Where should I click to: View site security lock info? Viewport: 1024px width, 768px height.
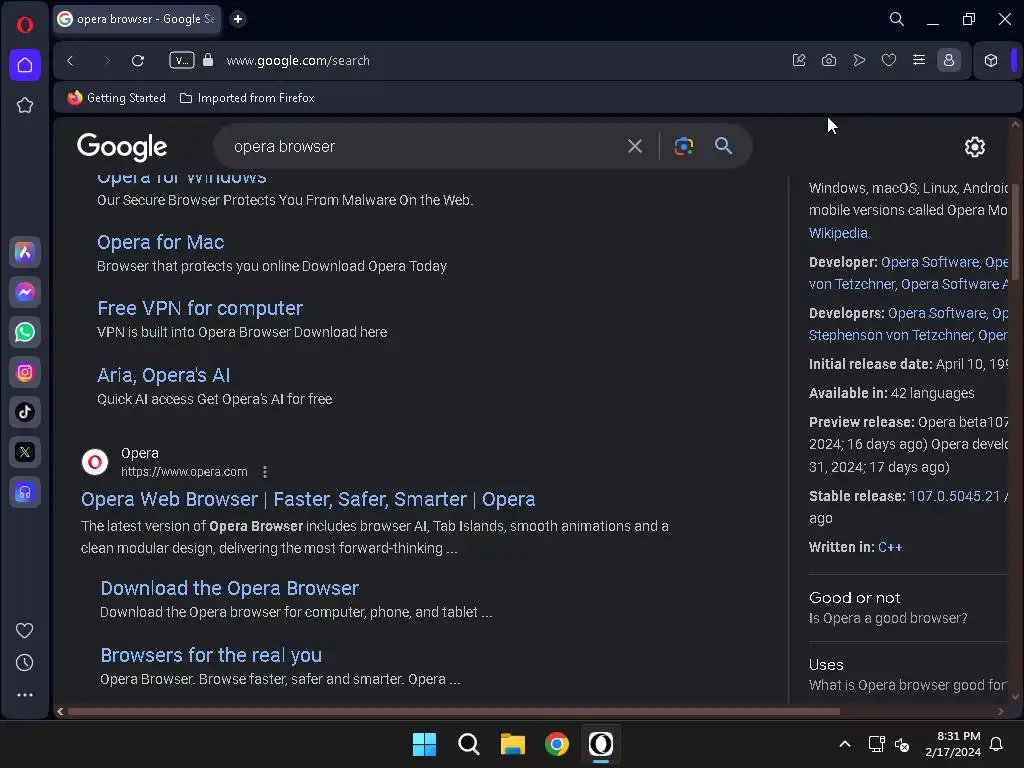pyautogui.click(x=208, y=60)
